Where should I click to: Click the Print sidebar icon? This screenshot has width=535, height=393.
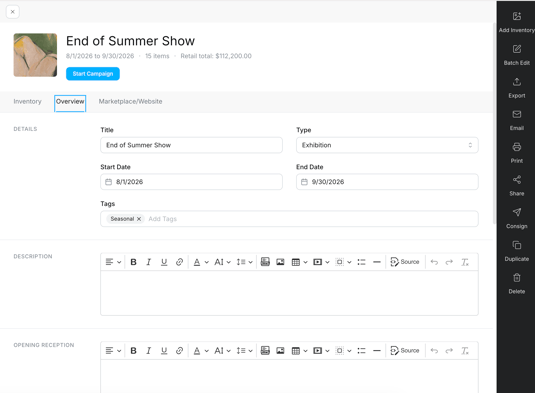point(517,153)
